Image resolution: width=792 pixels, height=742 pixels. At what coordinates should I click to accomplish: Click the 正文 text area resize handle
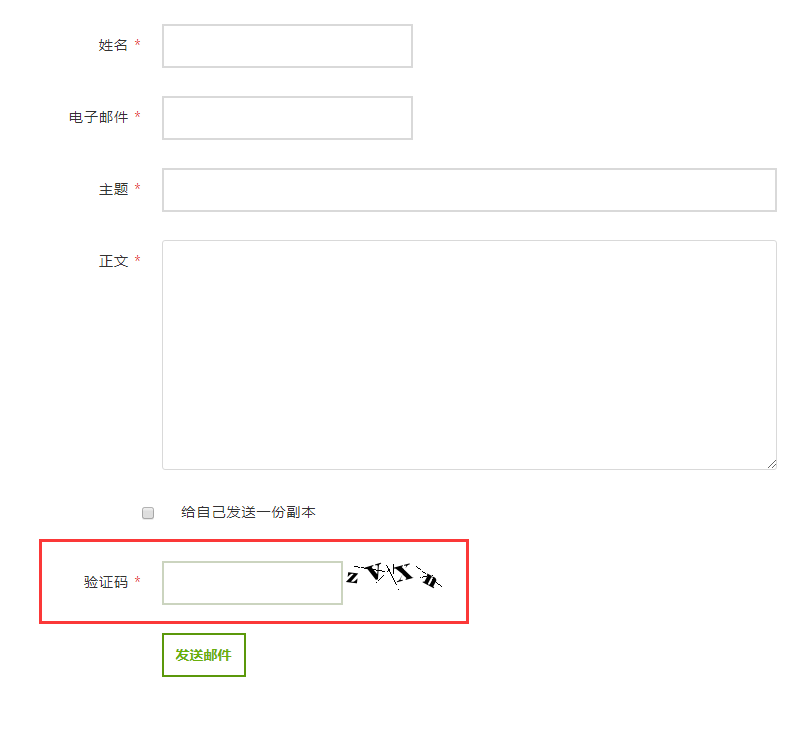coord(771,463)
